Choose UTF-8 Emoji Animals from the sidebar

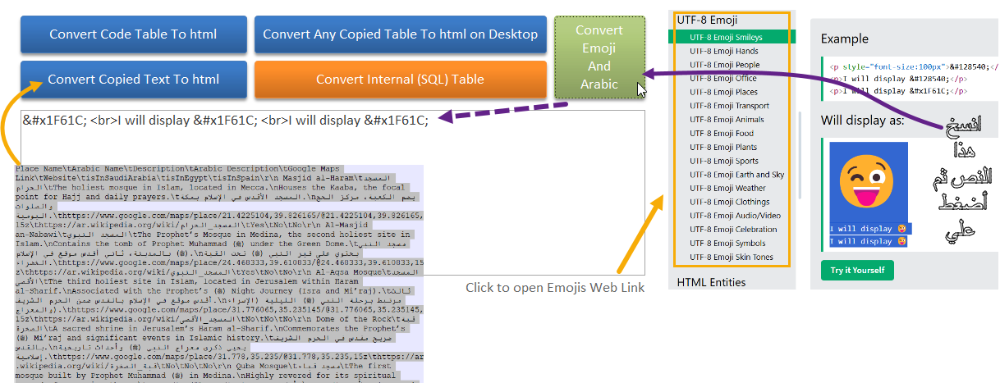tap(726, 119)
